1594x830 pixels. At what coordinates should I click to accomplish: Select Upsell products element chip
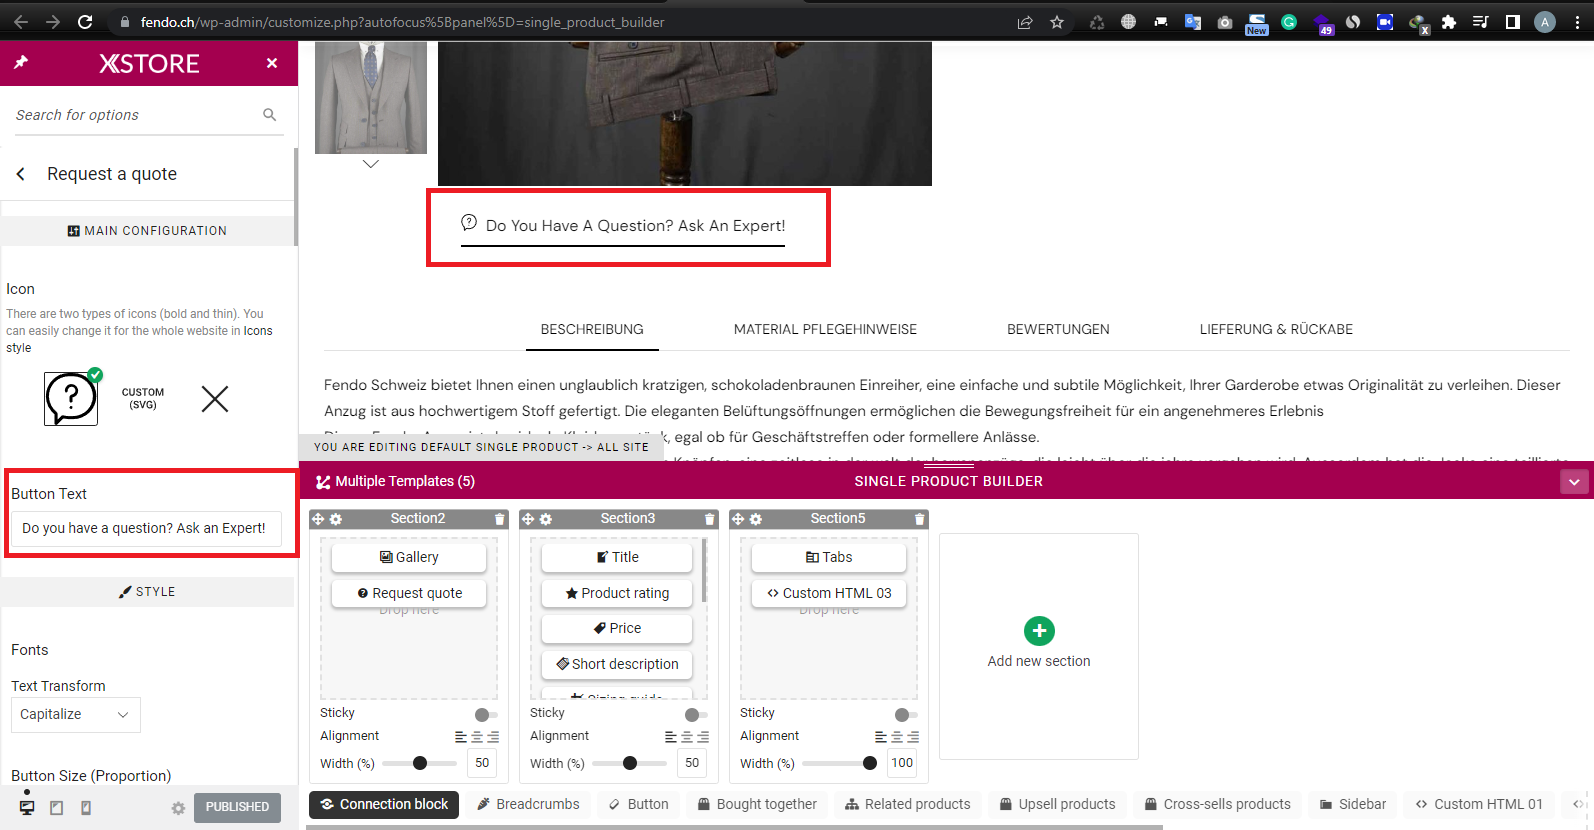[x=1058, y=804]
